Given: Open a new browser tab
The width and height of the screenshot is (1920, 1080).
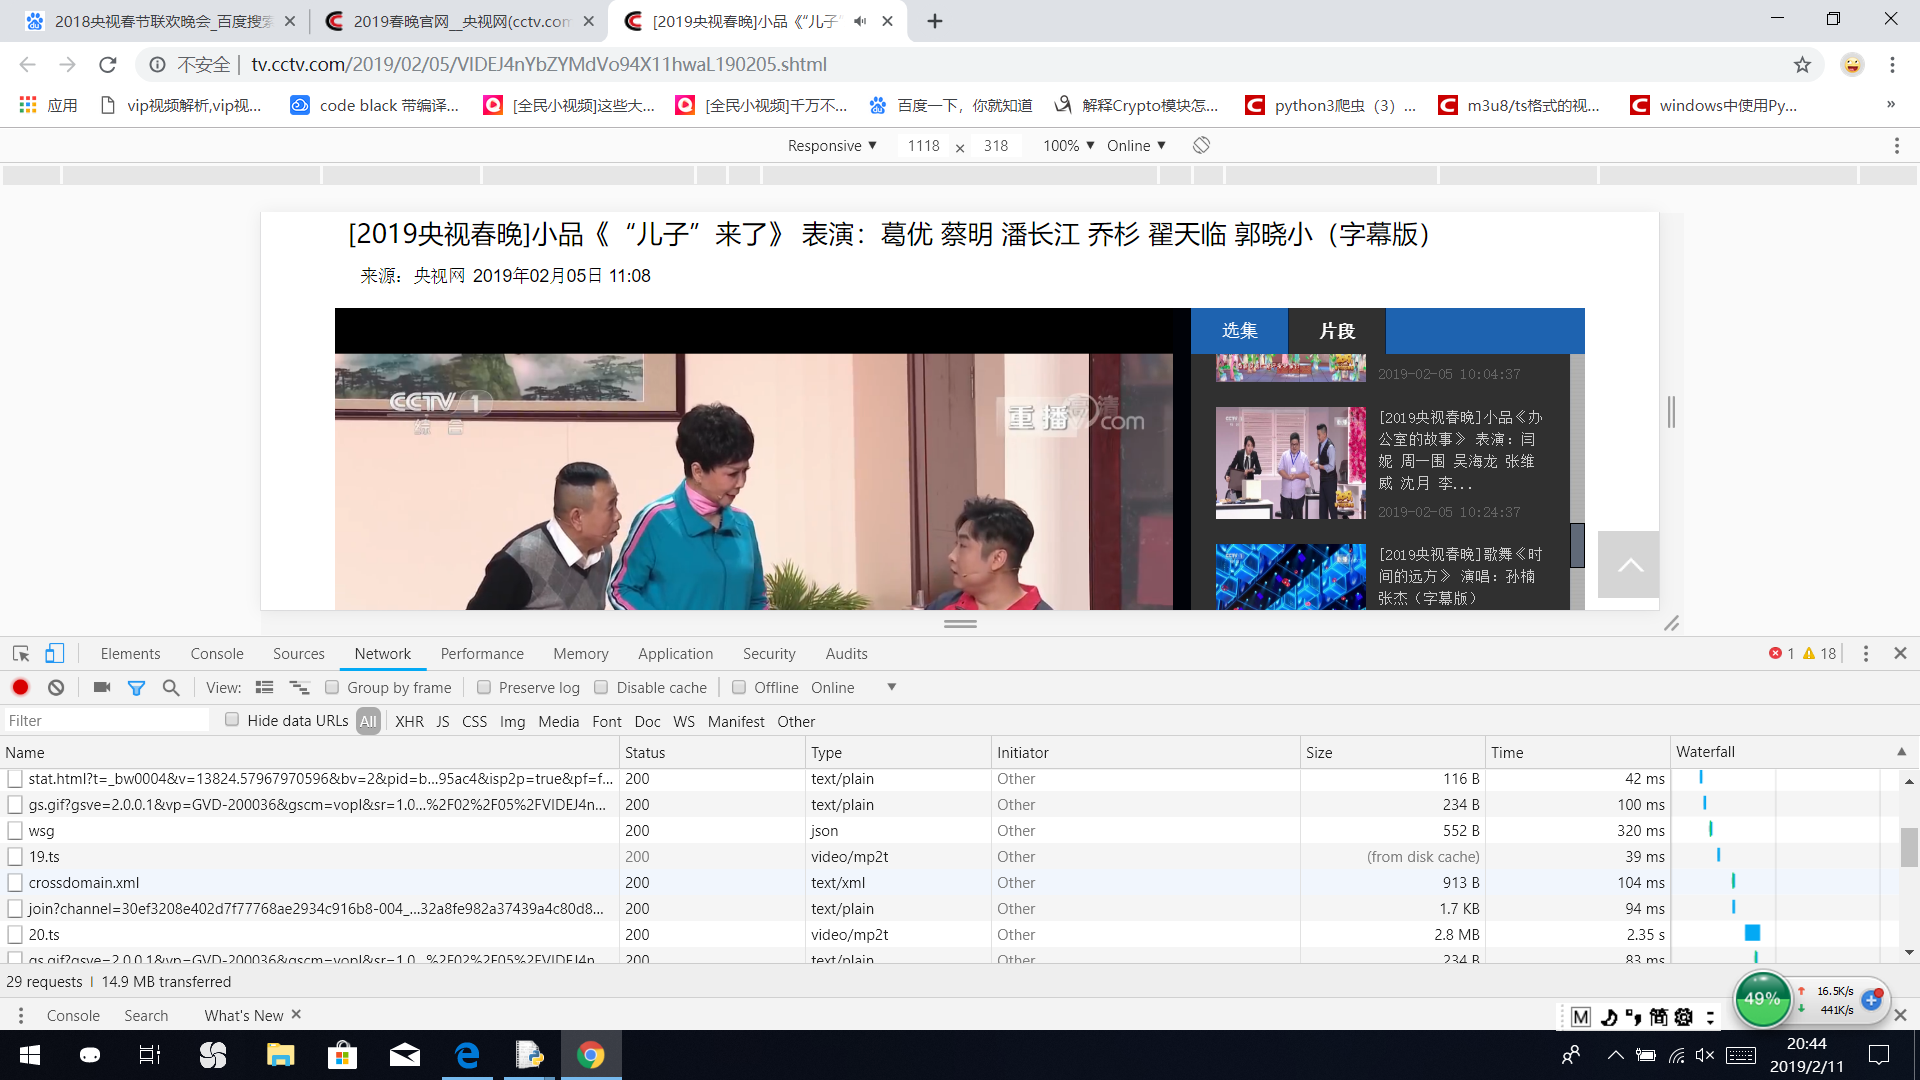Looking at the screenshot, I should [935, 21].
